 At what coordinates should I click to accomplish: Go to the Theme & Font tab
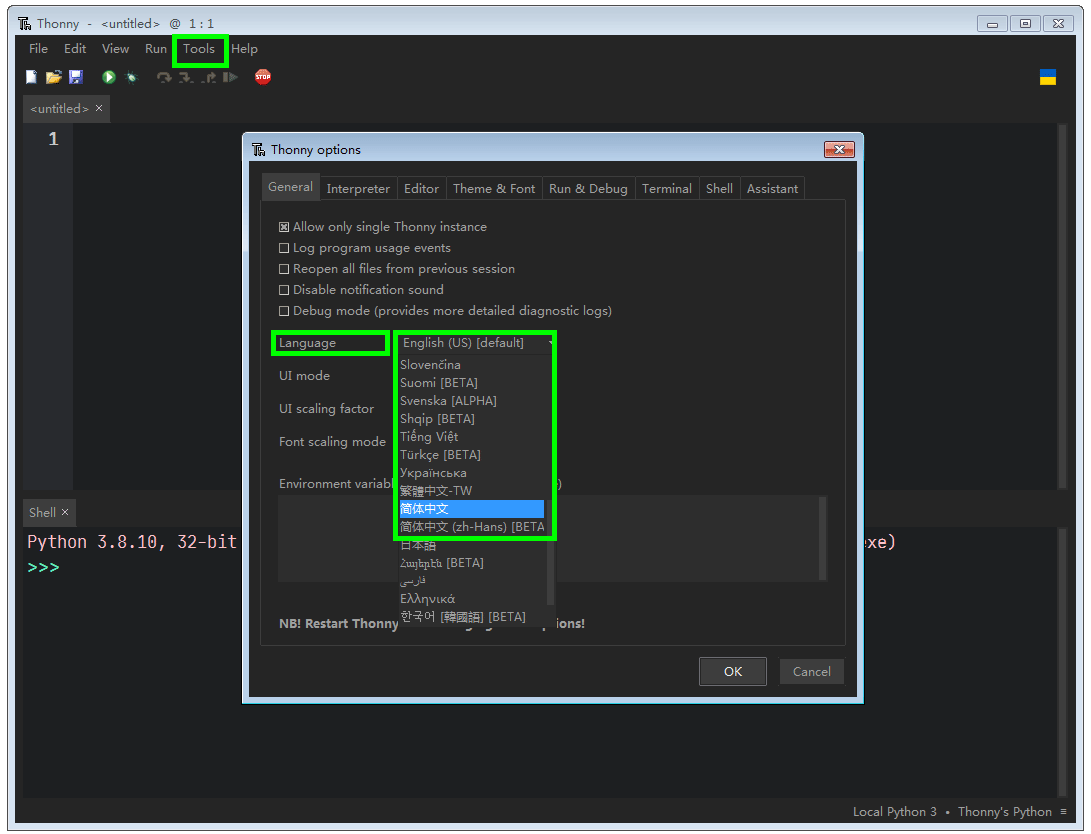(x=494, y=189)
